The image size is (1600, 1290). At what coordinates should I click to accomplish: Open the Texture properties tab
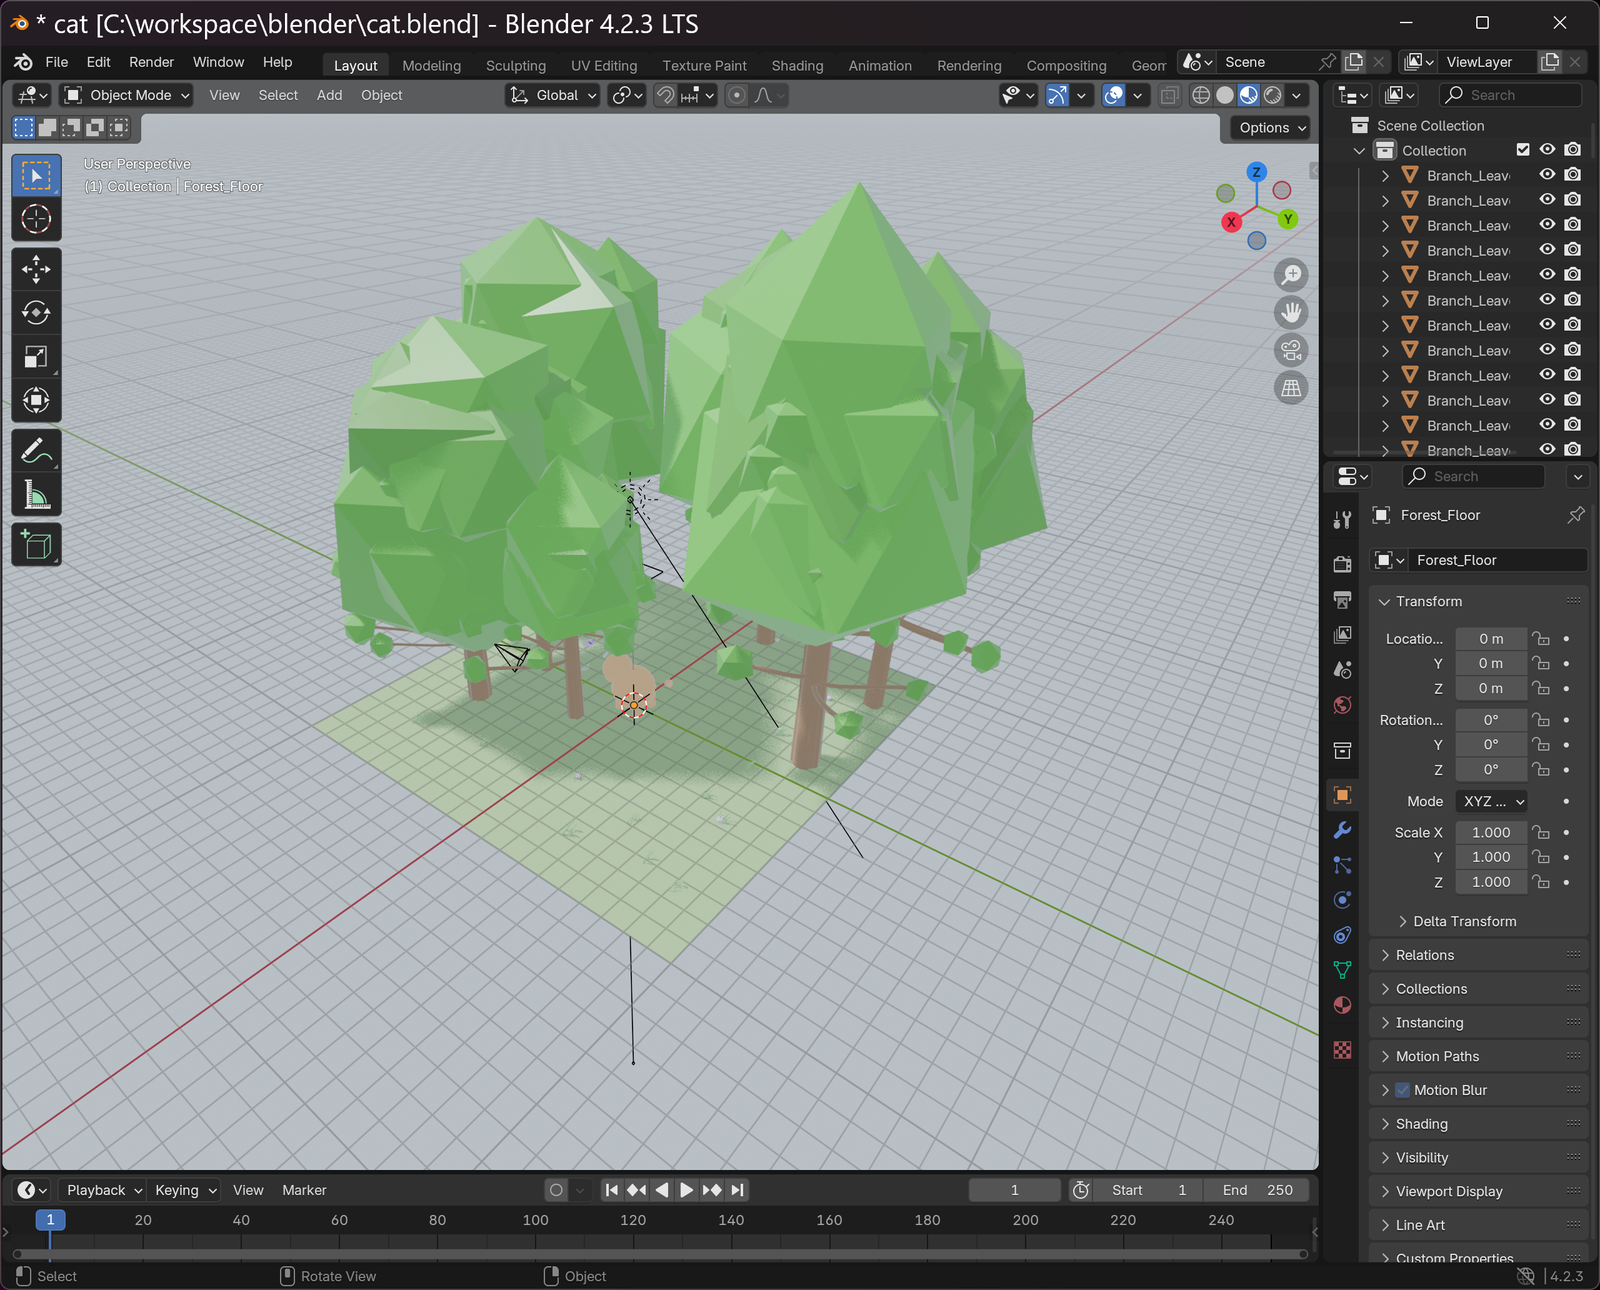coord(1342,1050)
